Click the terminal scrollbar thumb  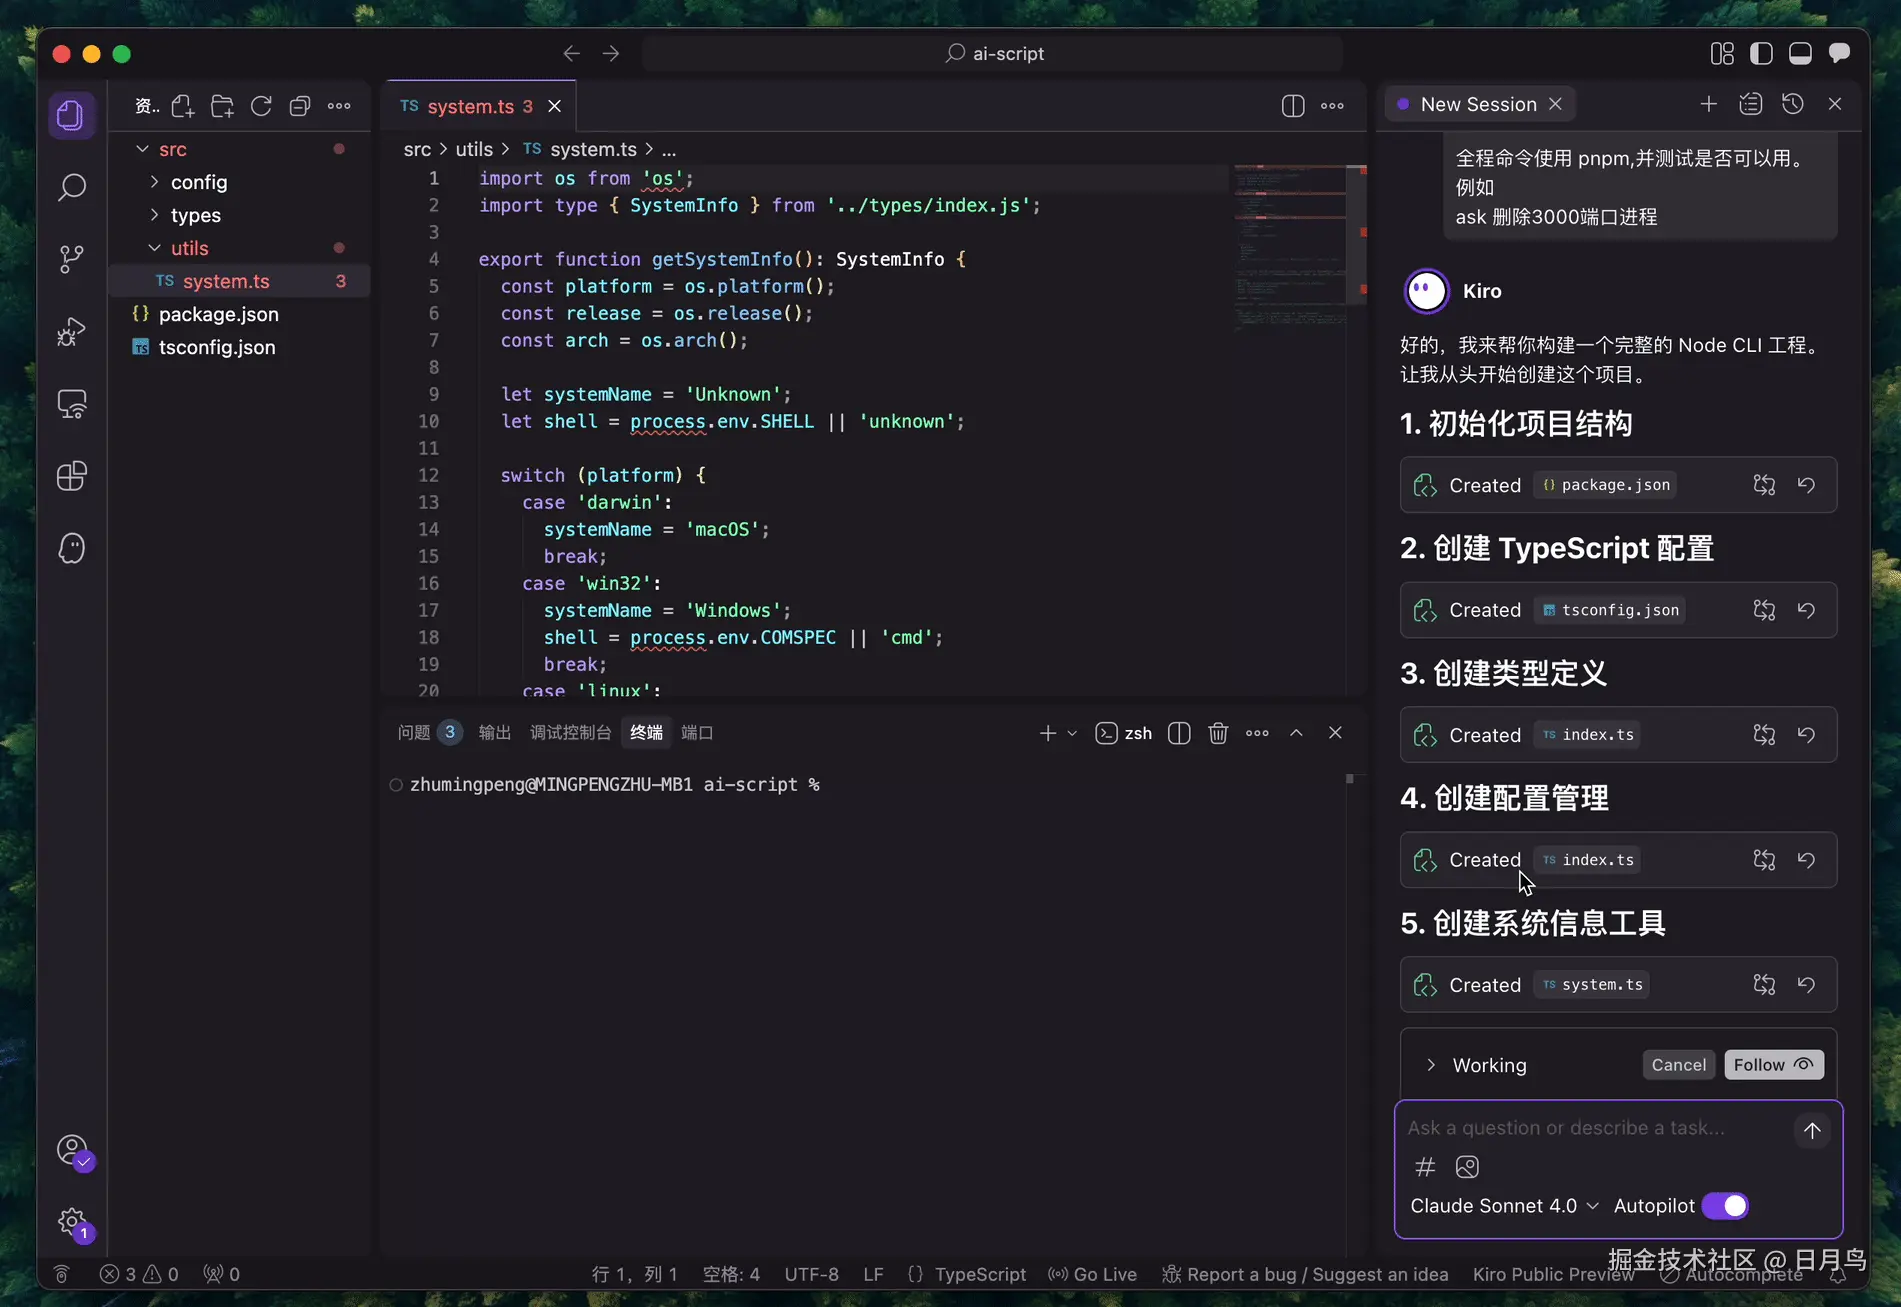(1350, 779)
